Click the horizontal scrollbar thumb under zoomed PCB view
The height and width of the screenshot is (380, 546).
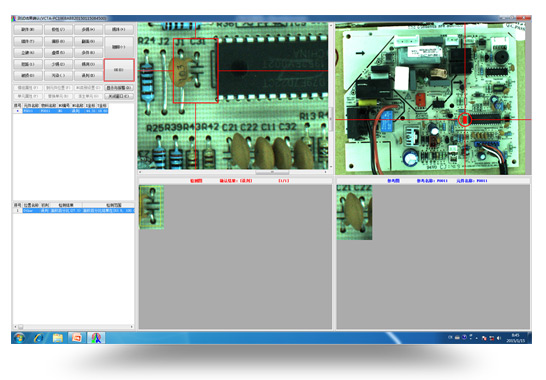272,172
